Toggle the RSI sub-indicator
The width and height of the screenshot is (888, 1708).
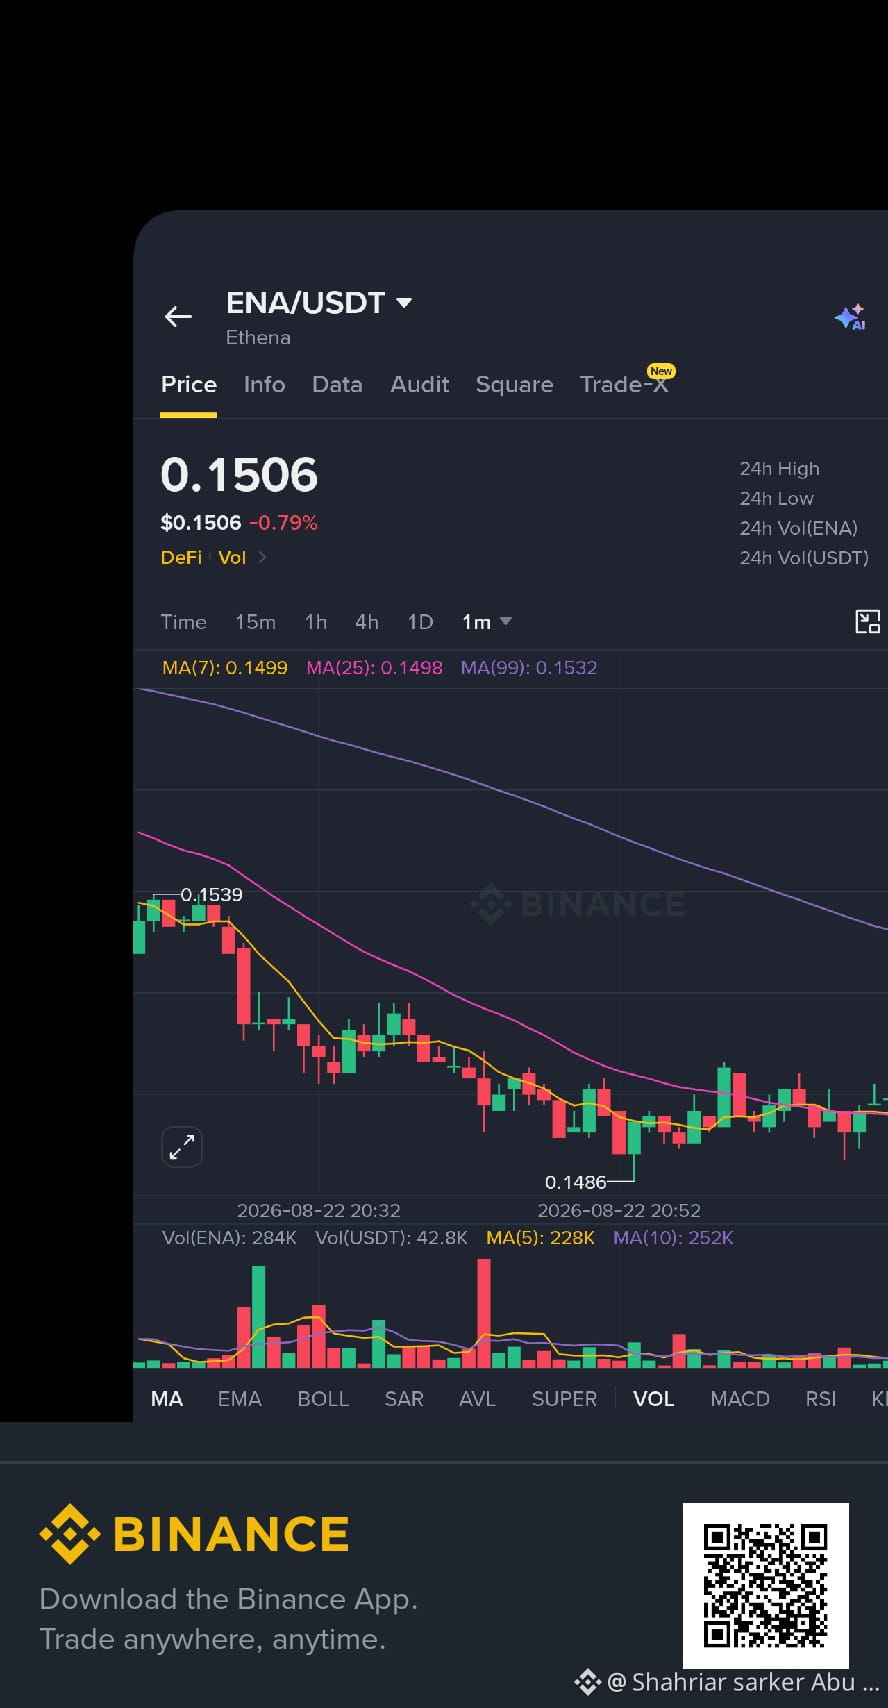coord(821,1399)
